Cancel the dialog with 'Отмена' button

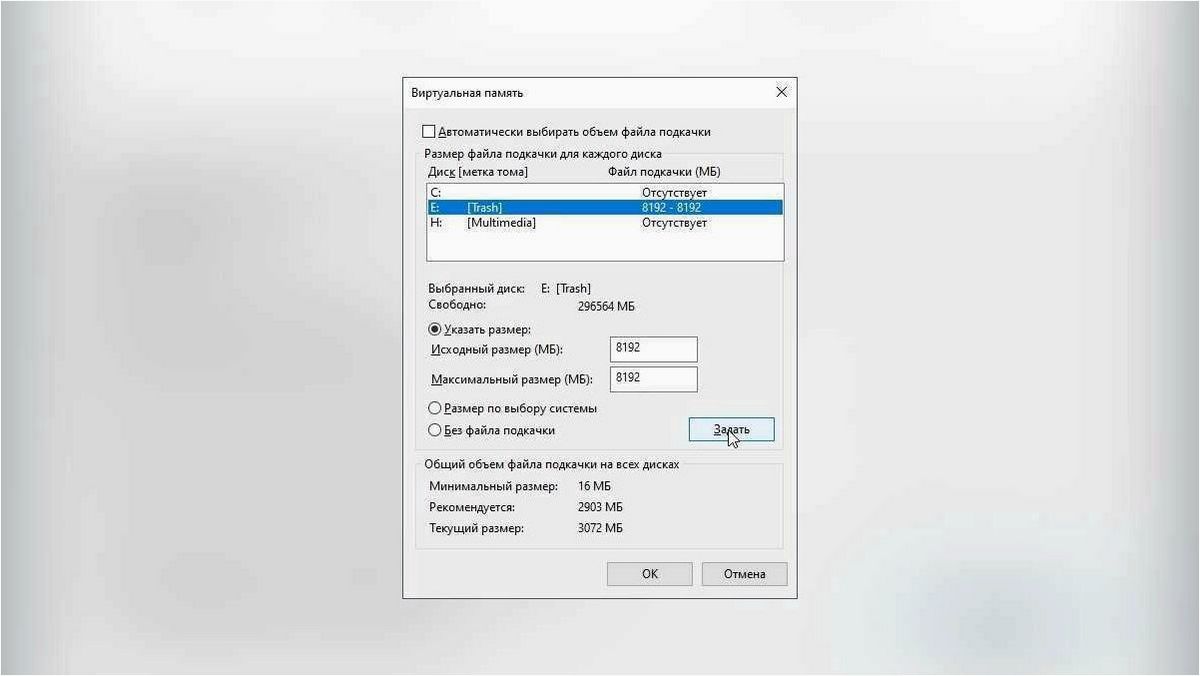[x=744, y=574]
